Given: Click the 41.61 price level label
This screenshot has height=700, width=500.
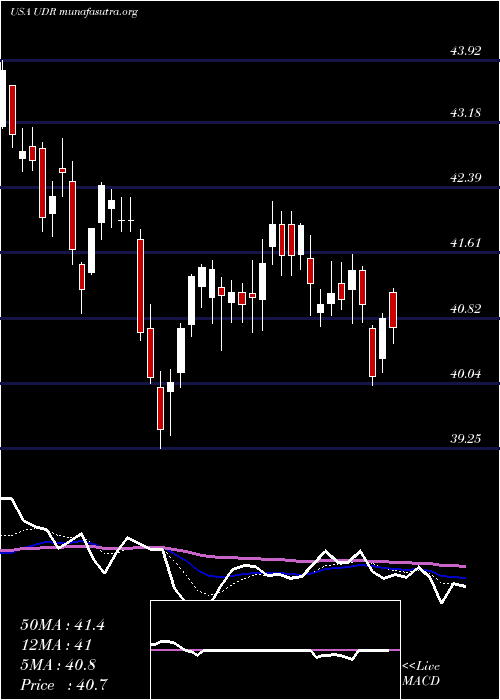Looking at the screenshot, I should (466, 243).
